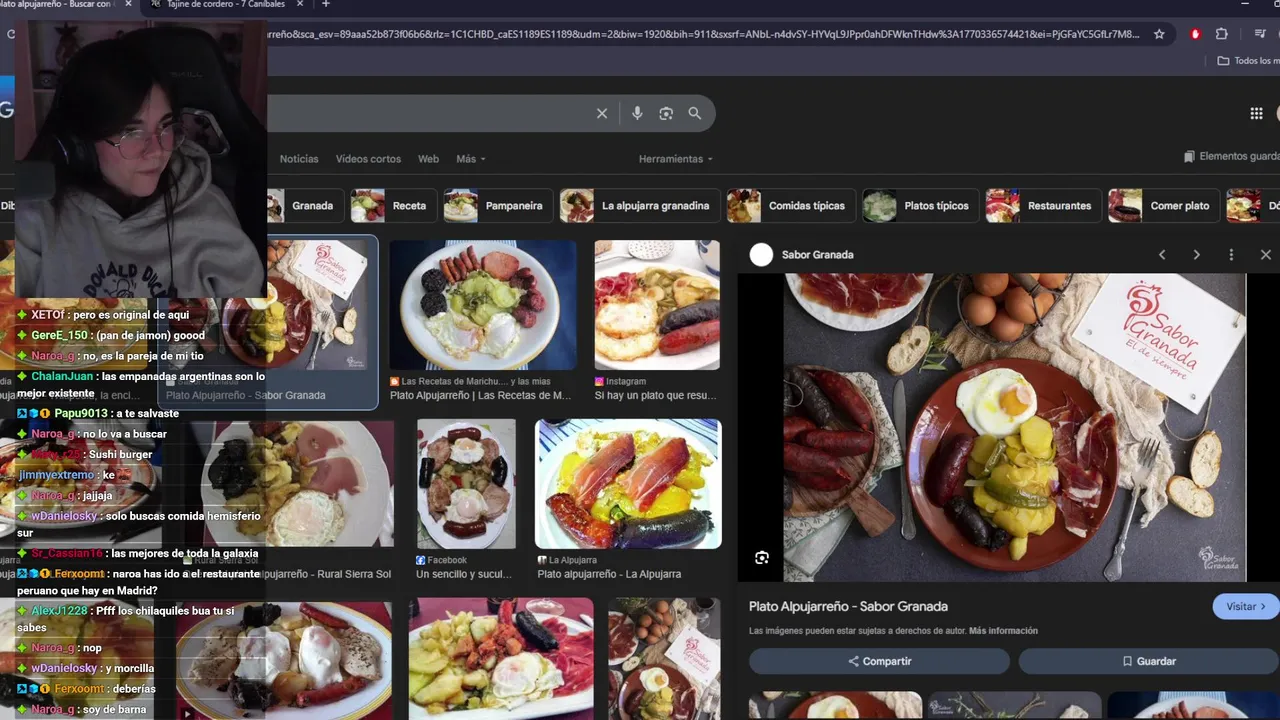Search inside image with Lens overlay icon

point(762,558)
